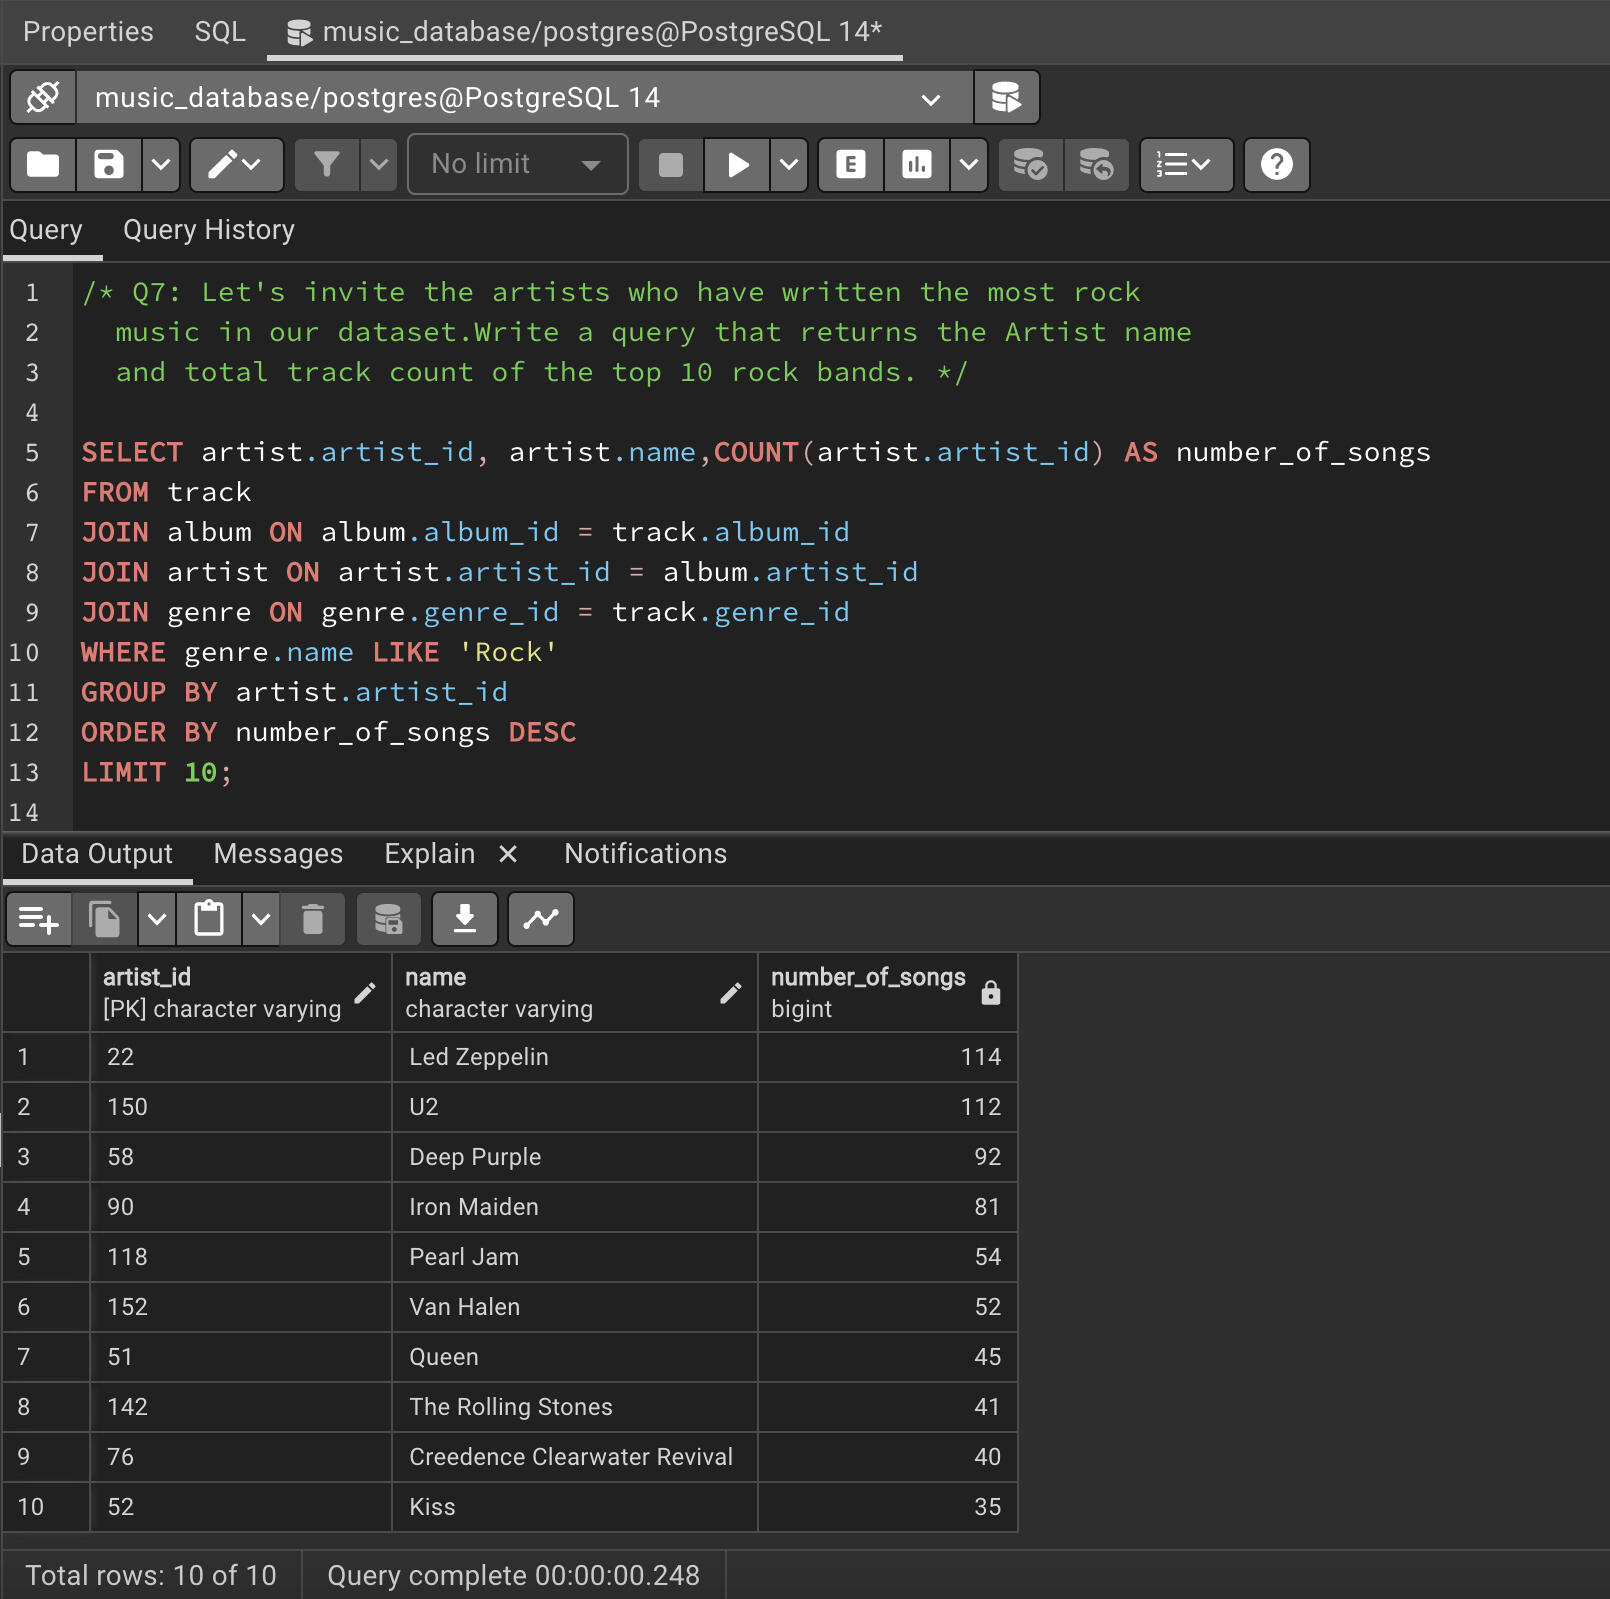Download results as CSV file
Image resolution: width=1610 pixels, height=1599 pixels.
tap(465, 919)
